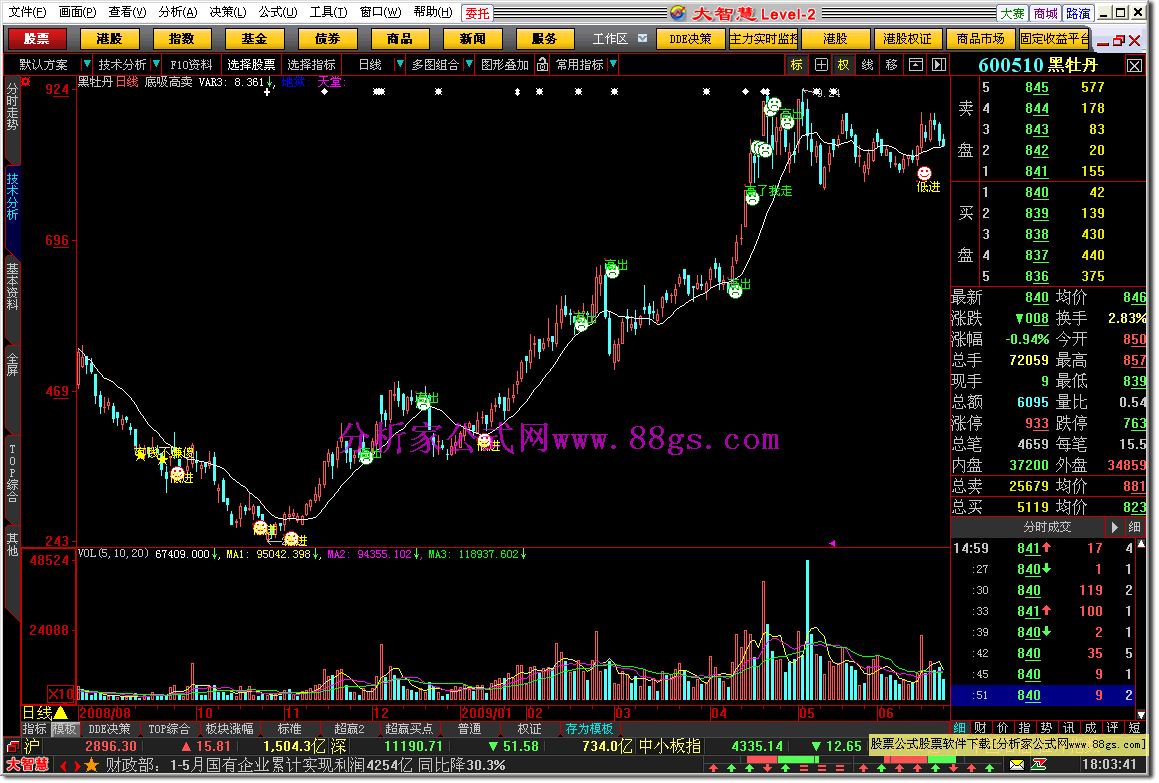Expand the 分时成交 arrow icon
Image resolution: width=1159 pixels, height=783 pixels.
(1115, 527)
